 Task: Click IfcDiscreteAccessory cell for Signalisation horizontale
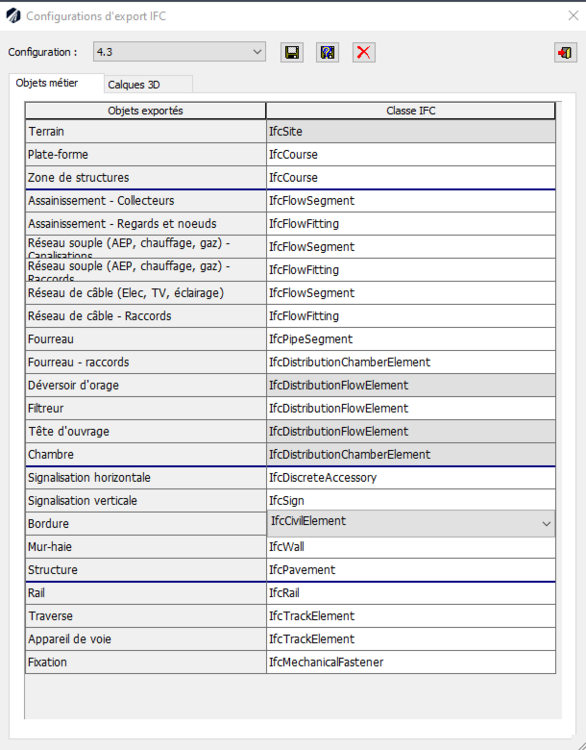click(x=411, y=477)
